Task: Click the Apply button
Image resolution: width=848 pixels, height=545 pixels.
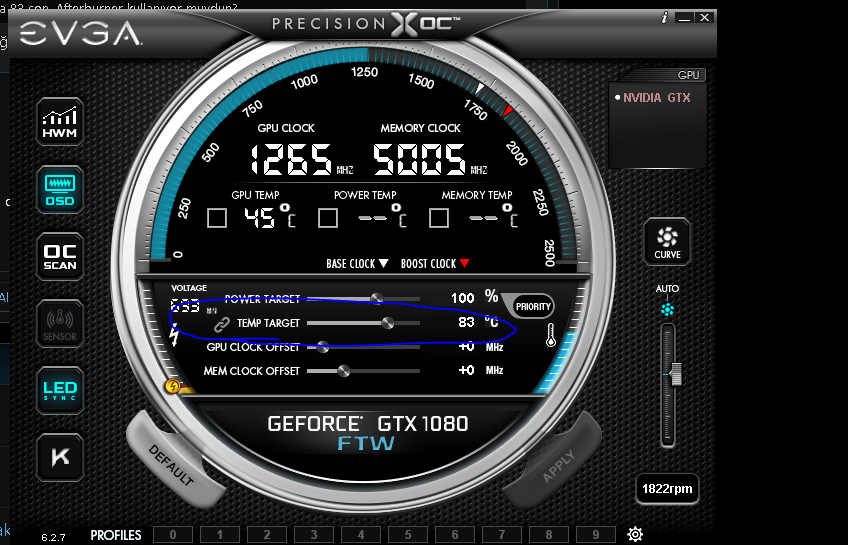Action: pos(557,466)
